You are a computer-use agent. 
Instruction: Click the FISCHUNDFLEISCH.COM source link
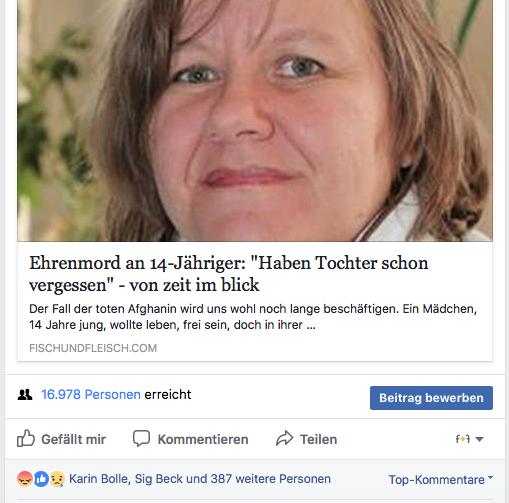(93, 348)
